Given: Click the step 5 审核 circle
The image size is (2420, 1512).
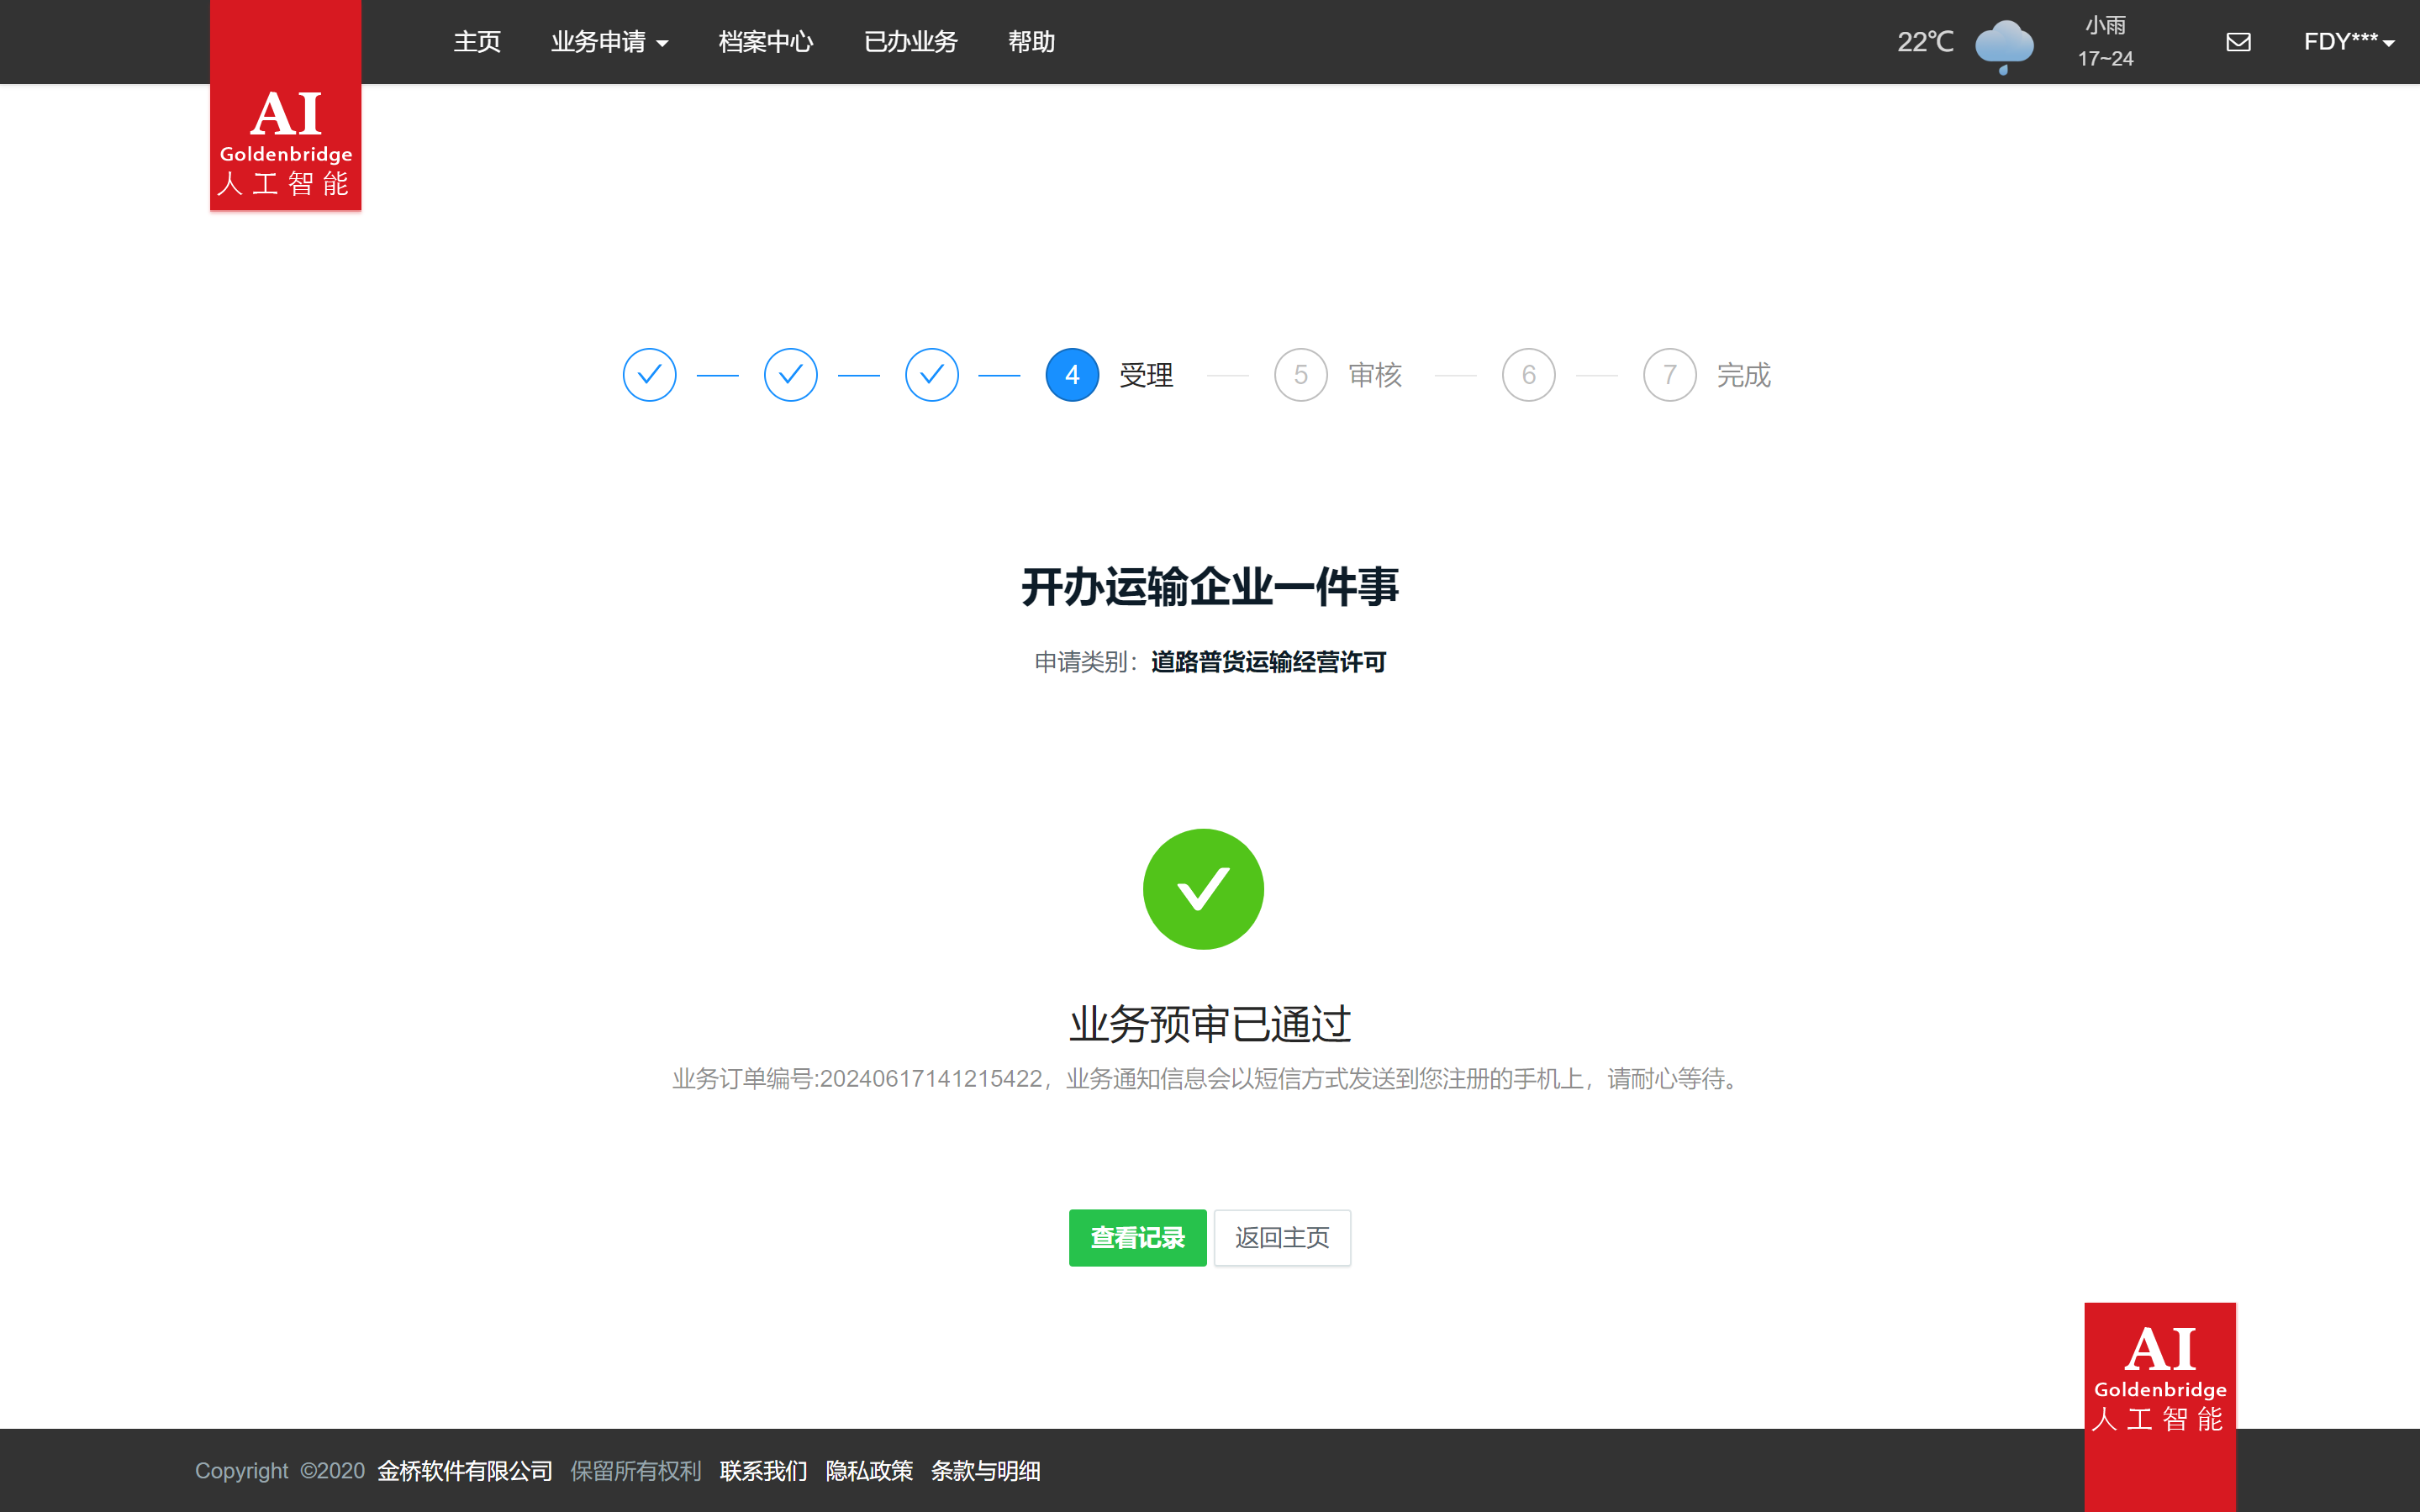Looking at the screenshot, I should (x=1300, y=375).
